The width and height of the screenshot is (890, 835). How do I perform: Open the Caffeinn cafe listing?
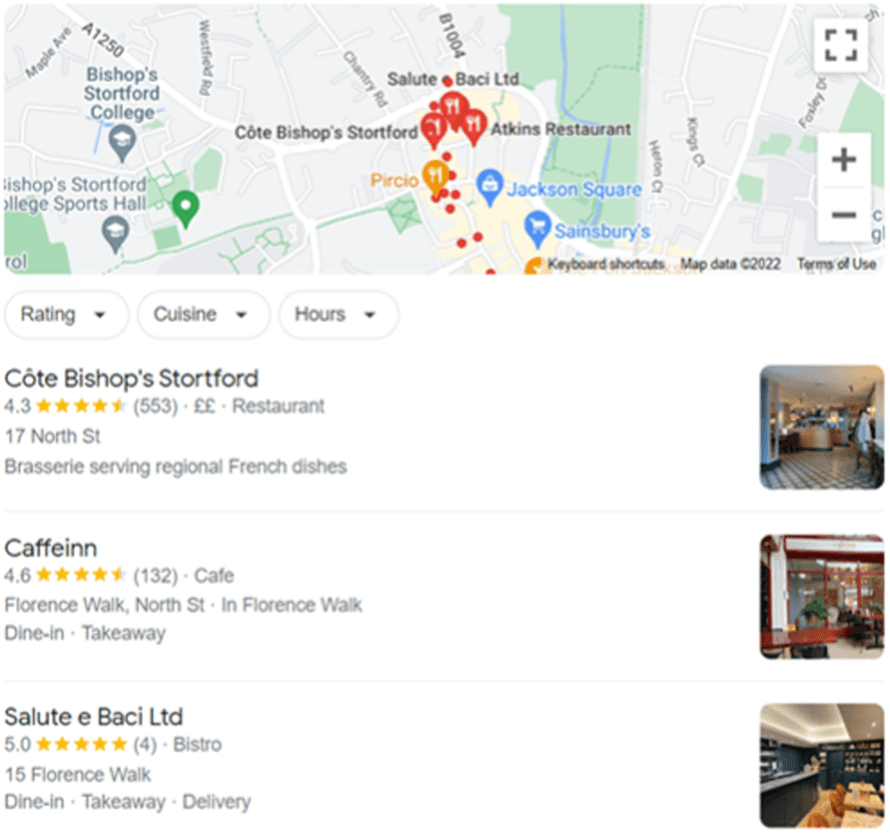point(51,548)
